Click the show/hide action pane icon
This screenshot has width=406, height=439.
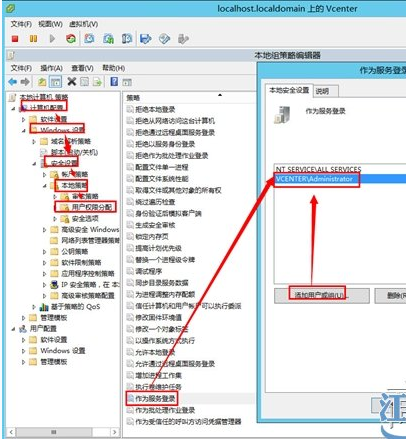[x=127, y=82]
